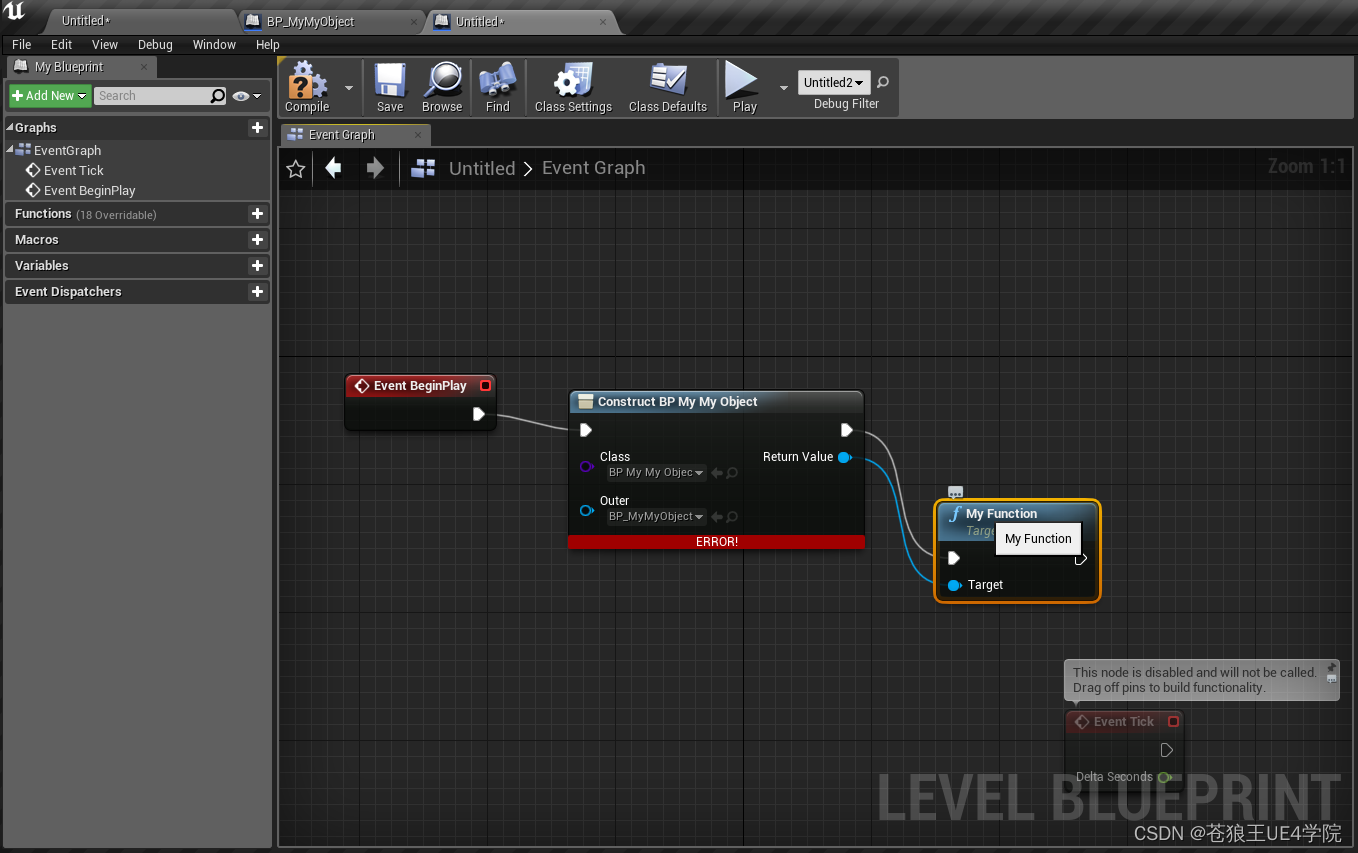Open the Help menu

pyautogui.click(x=268, y=44)
